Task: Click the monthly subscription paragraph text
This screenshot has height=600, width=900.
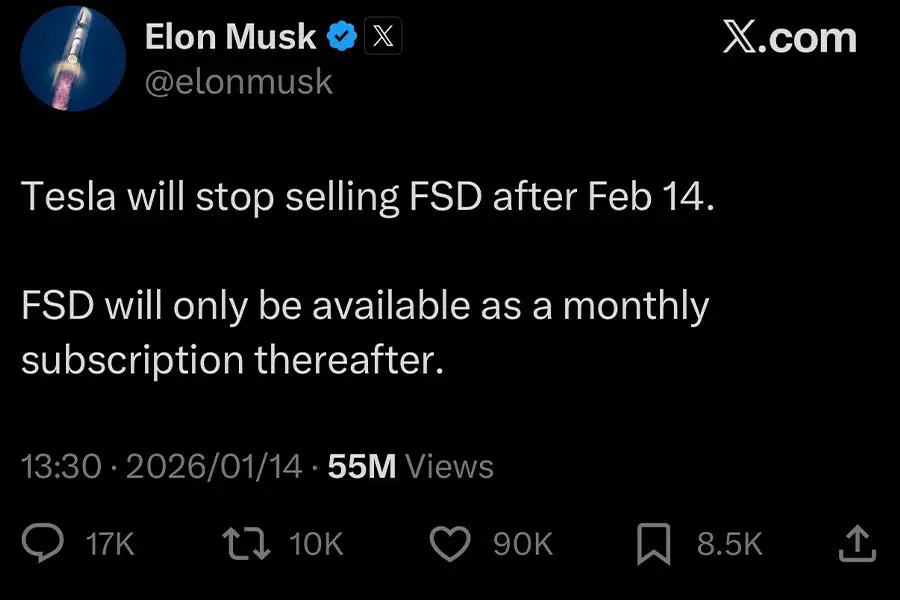Action: coord(365,332)
